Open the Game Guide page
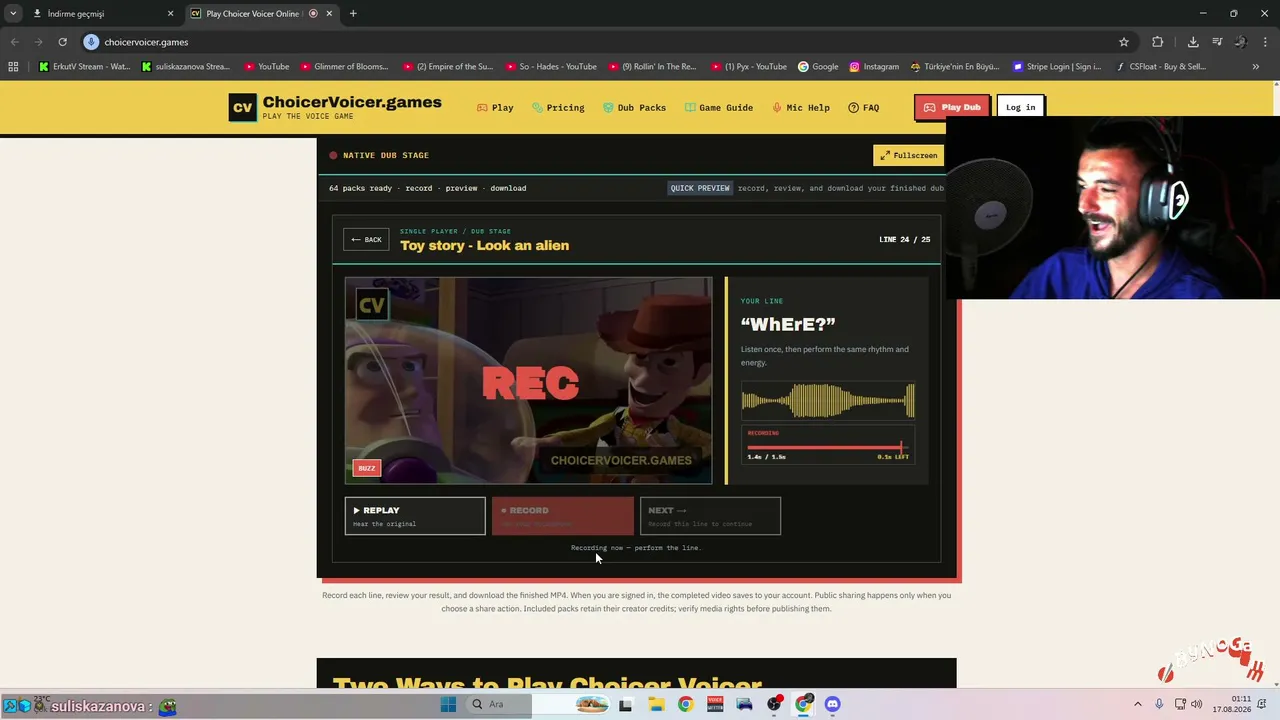 719,107
